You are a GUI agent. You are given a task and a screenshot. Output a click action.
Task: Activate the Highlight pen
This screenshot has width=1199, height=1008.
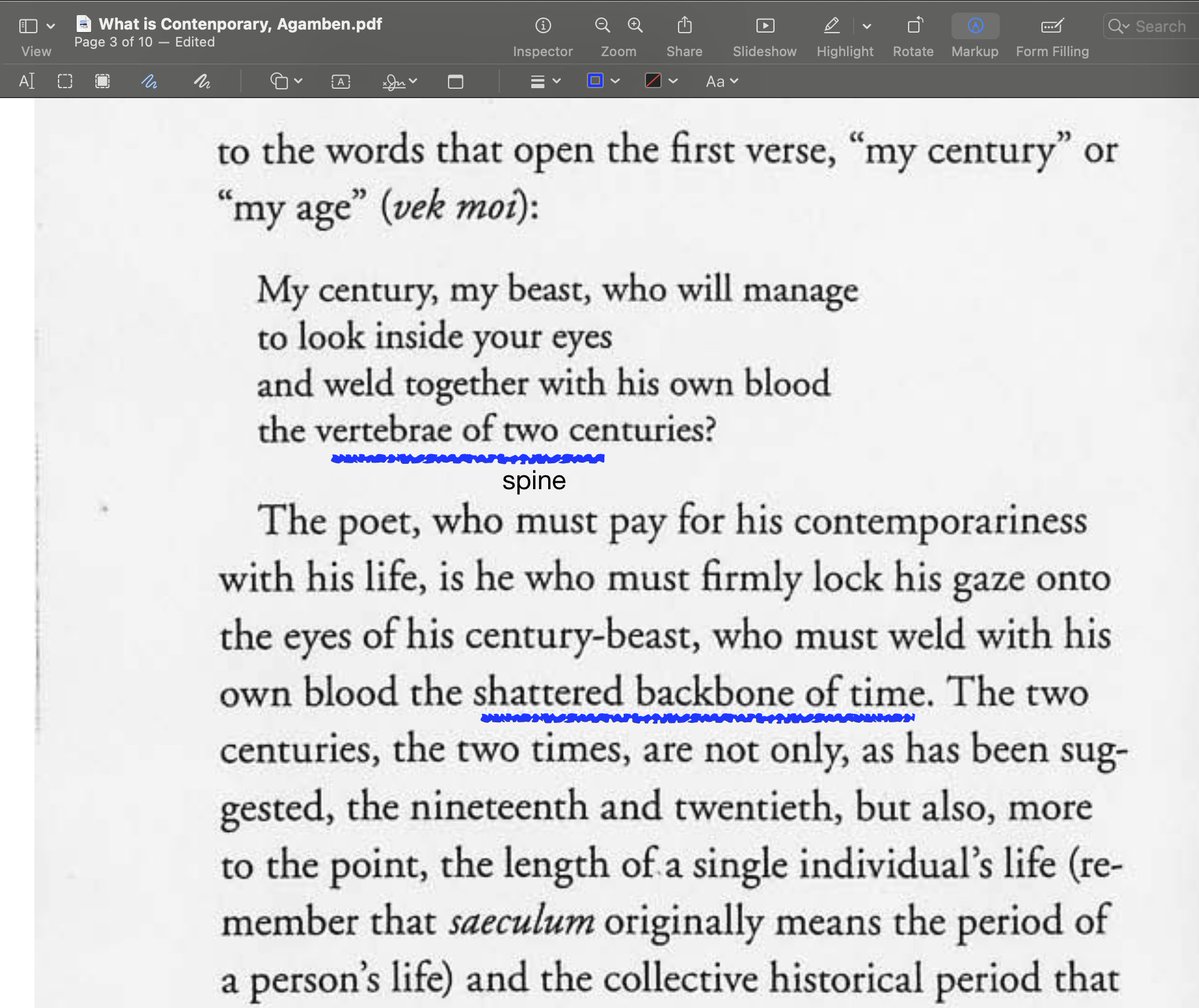832,26
